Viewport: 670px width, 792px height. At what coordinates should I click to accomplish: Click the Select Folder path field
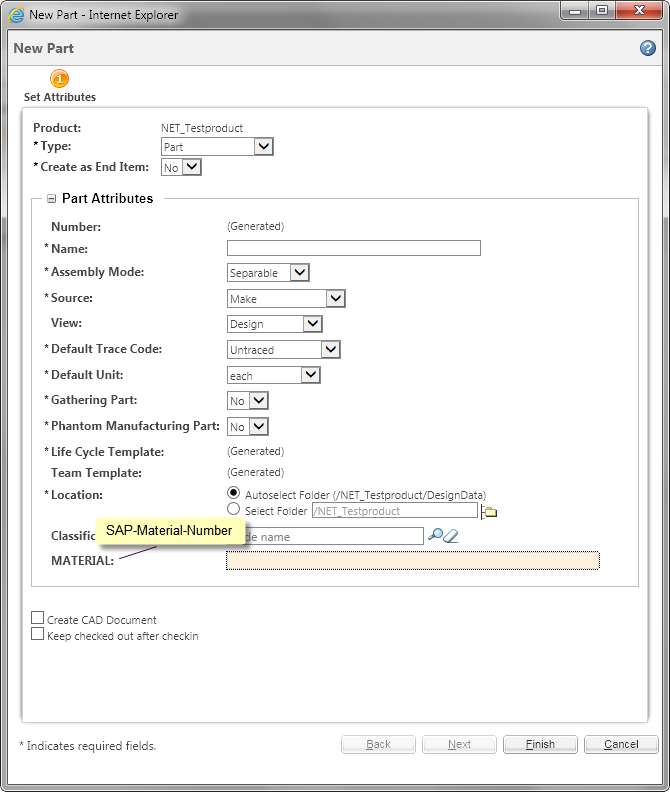[x=395, y=511]
